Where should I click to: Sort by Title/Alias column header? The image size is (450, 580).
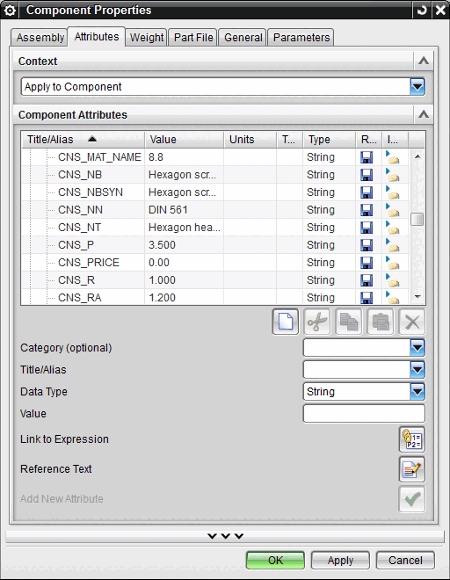click(x=82, y=139)
